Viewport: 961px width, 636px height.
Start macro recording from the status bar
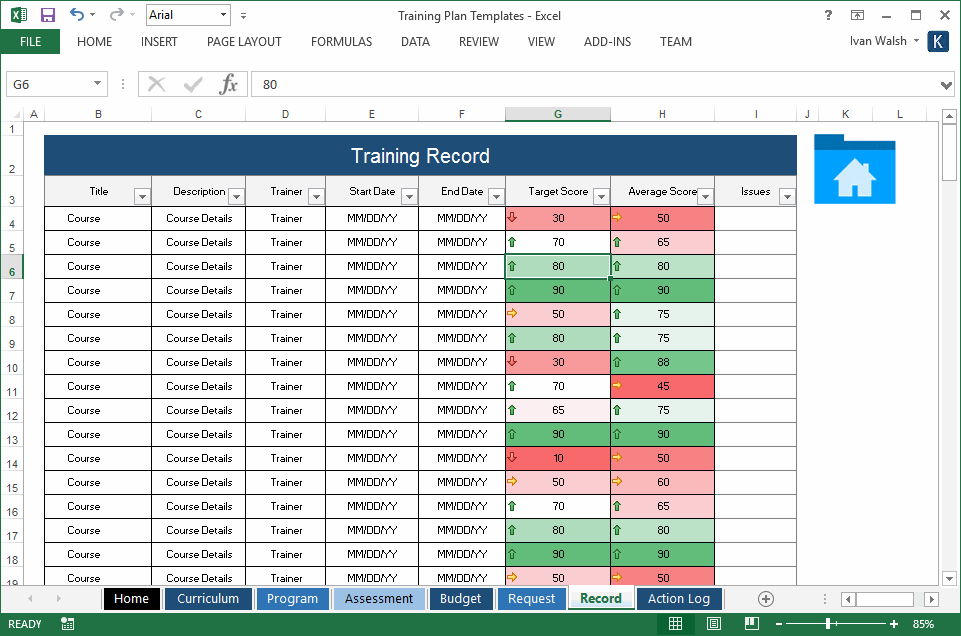(66, 623)
